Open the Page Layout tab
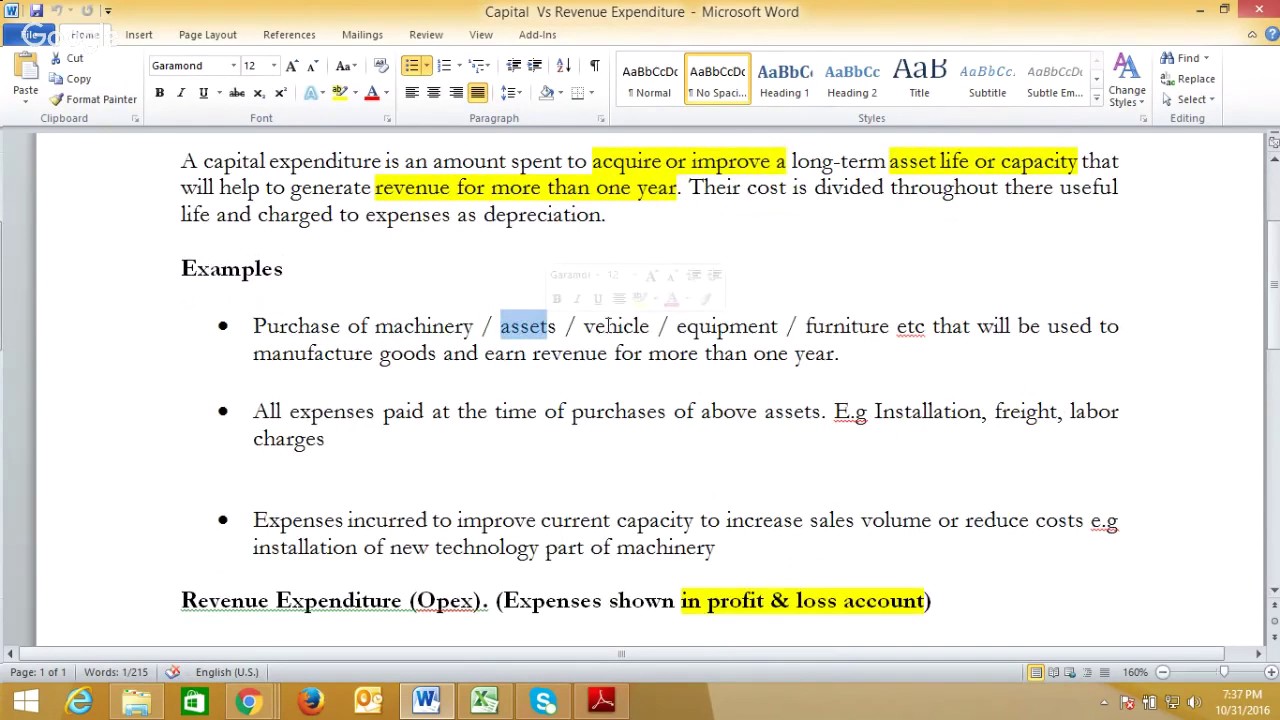1280x720 pixels. point(208,35)
